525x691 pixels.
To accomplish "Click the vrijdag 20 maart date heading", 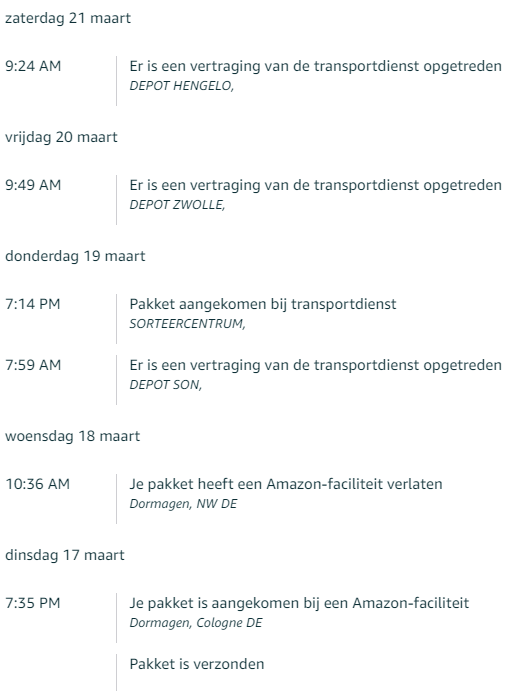I will pyautogui.click(x=61, y=137).
